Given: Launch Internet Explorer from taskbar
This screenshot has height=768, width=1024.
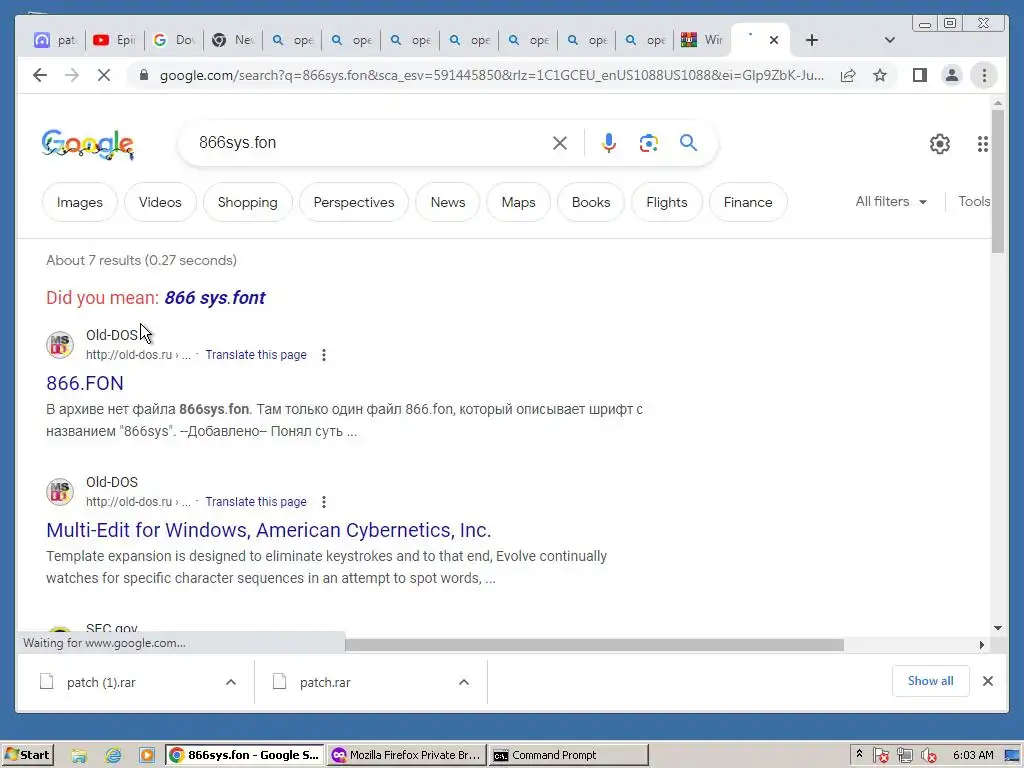Looking at the screenshot, I should click(x=114, y=755).
